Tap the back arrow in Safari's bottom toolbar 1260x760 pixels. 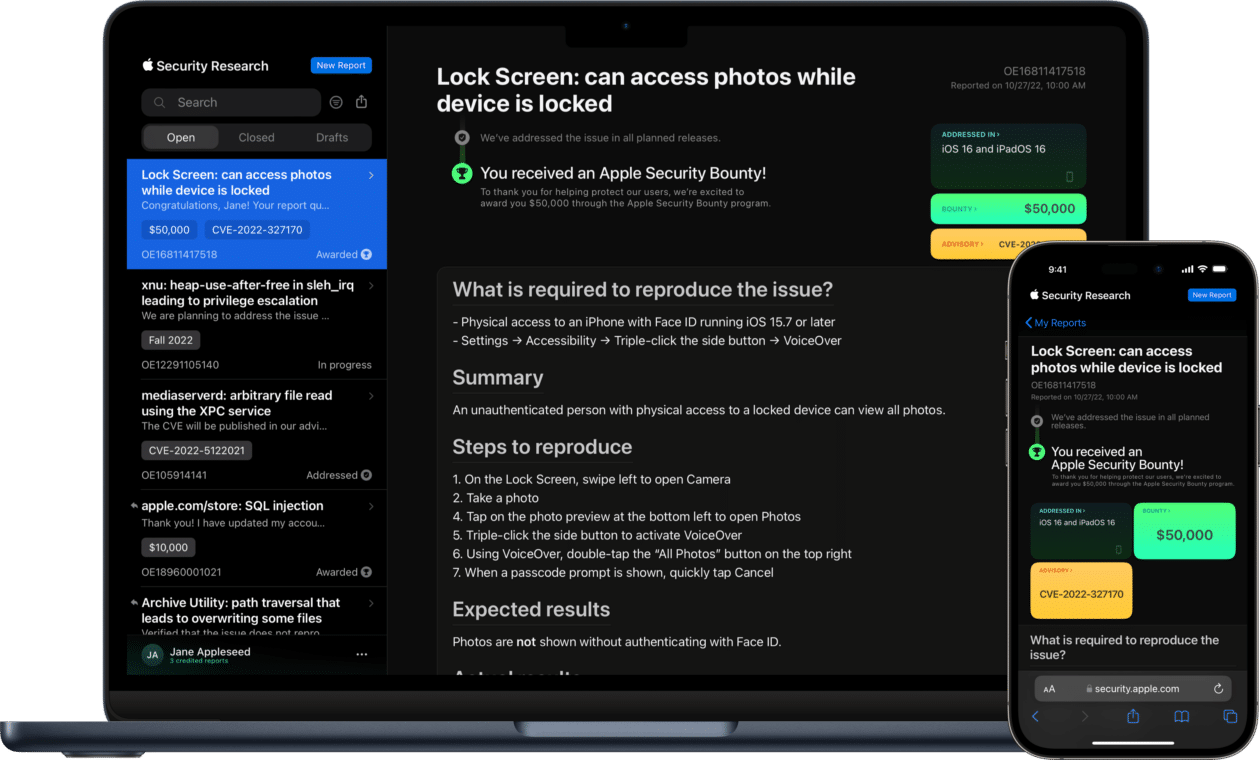1036,716
